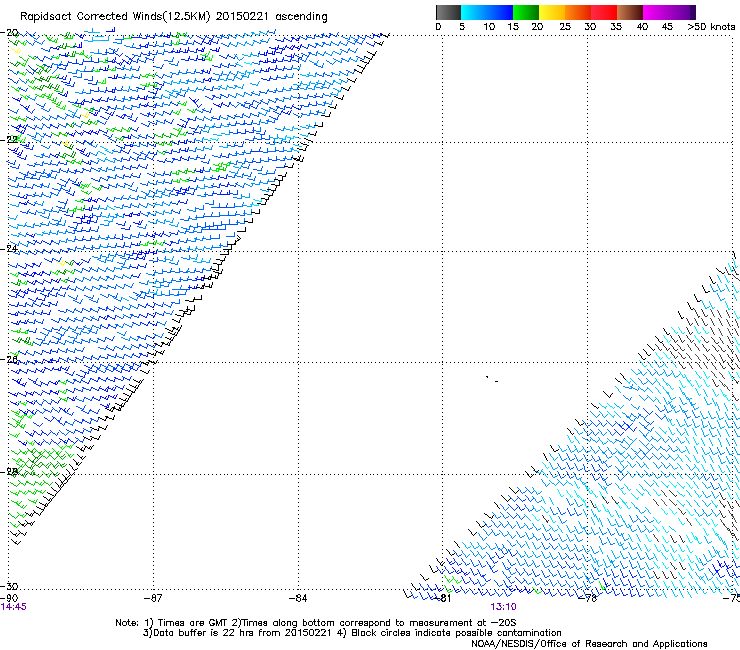Screen dimensions: 740x650
Task: Click the '-26' latitude axis label
Action: pos(9,359)
